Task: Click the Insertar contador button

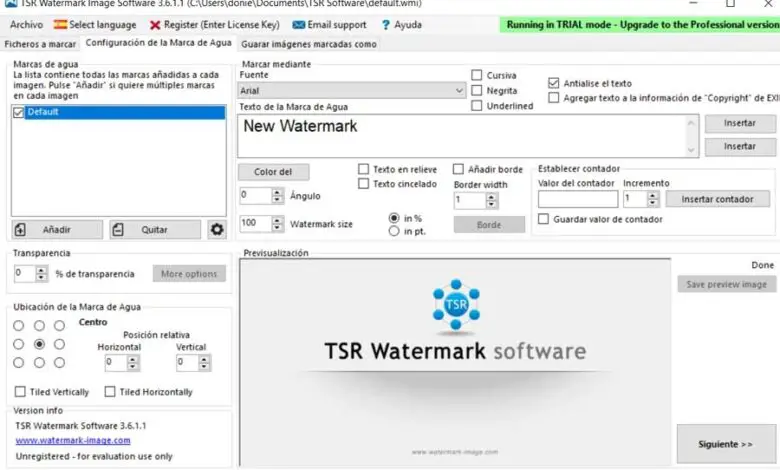Action: click(x=717, y=199)
